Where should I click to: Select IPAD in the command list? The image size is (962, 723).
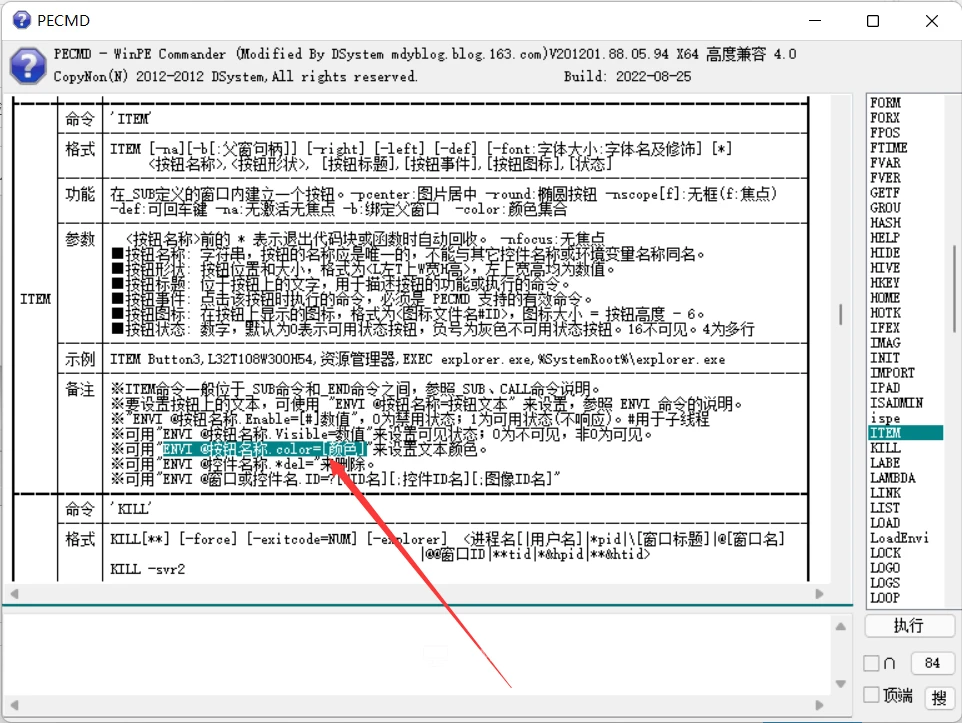(x=885, y=388)
